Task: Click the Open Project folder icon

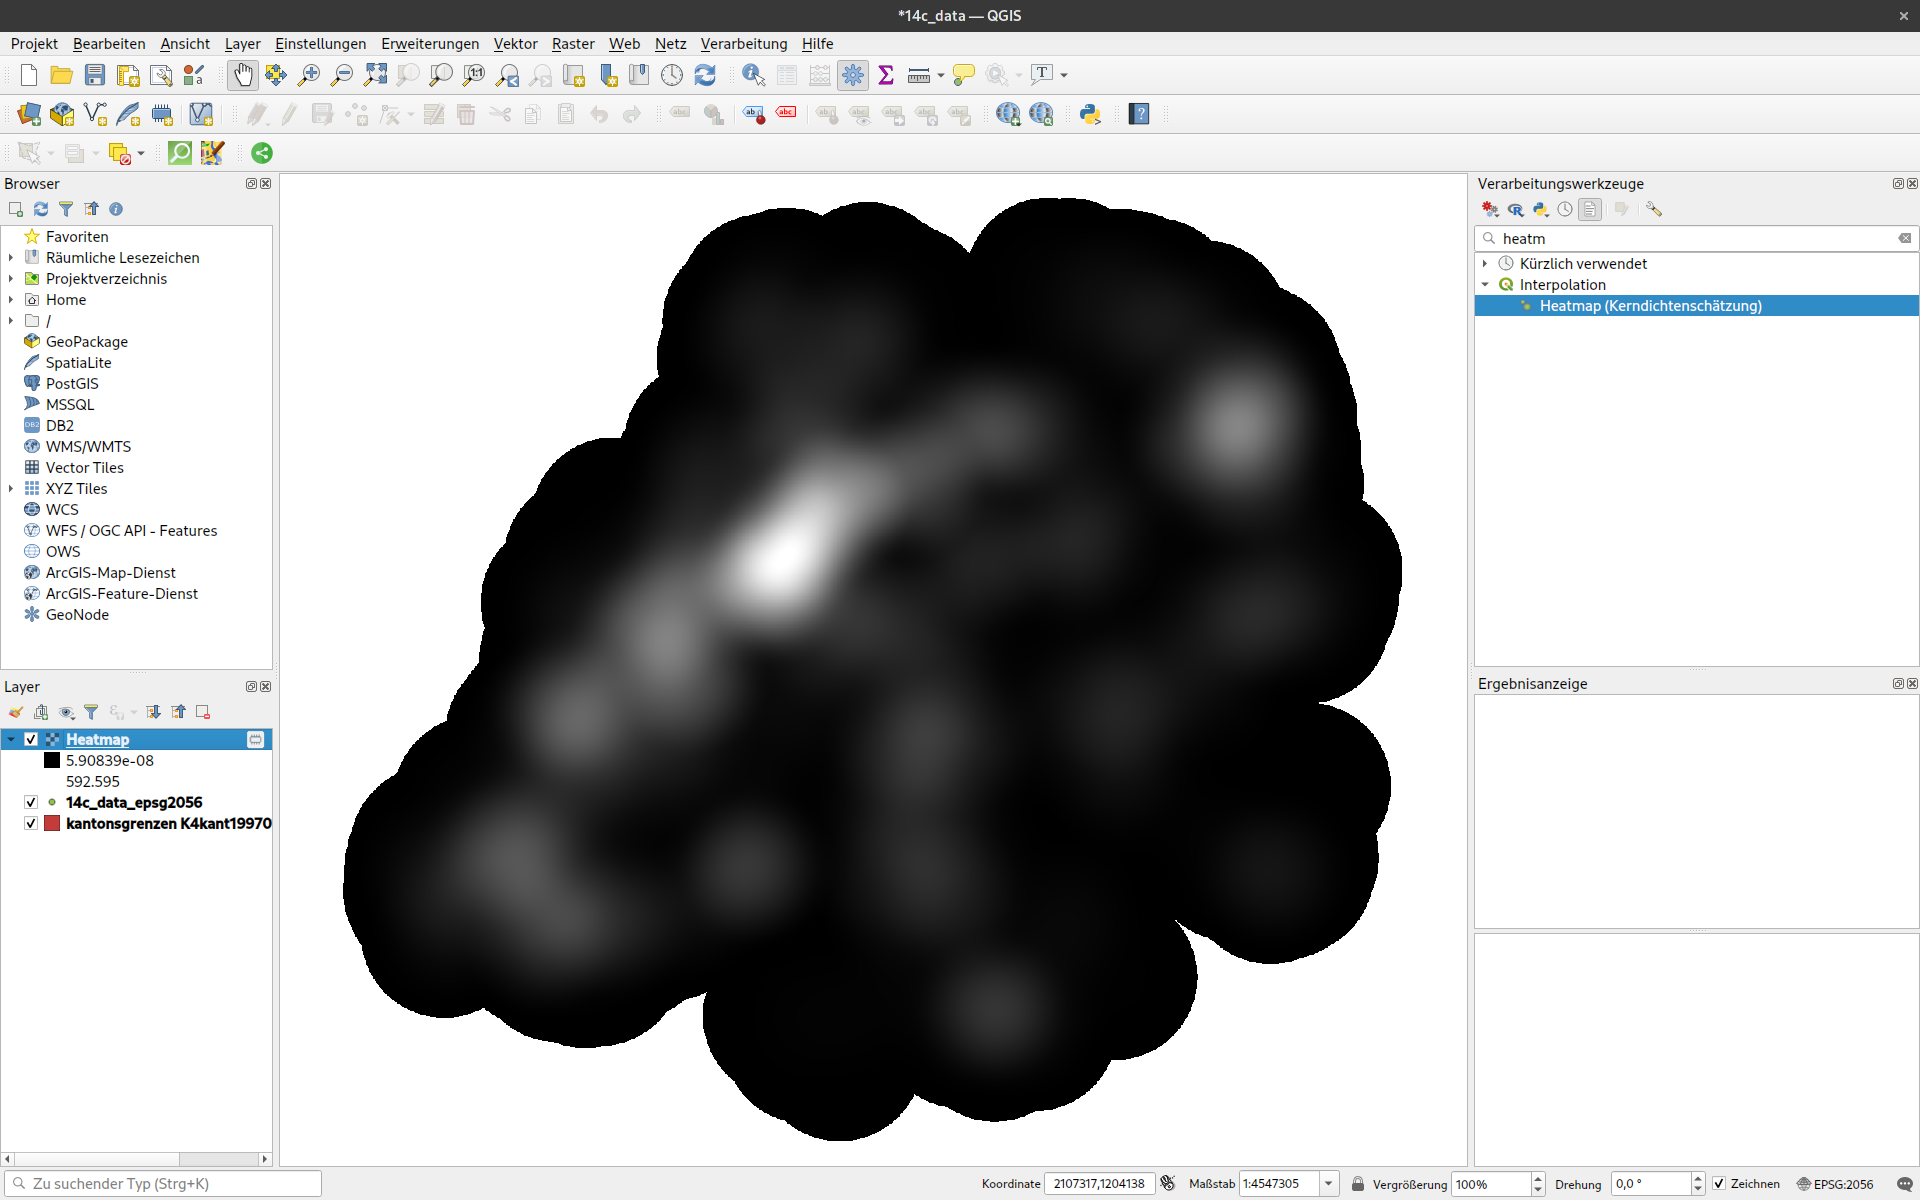Action: (x=61, y=75)
